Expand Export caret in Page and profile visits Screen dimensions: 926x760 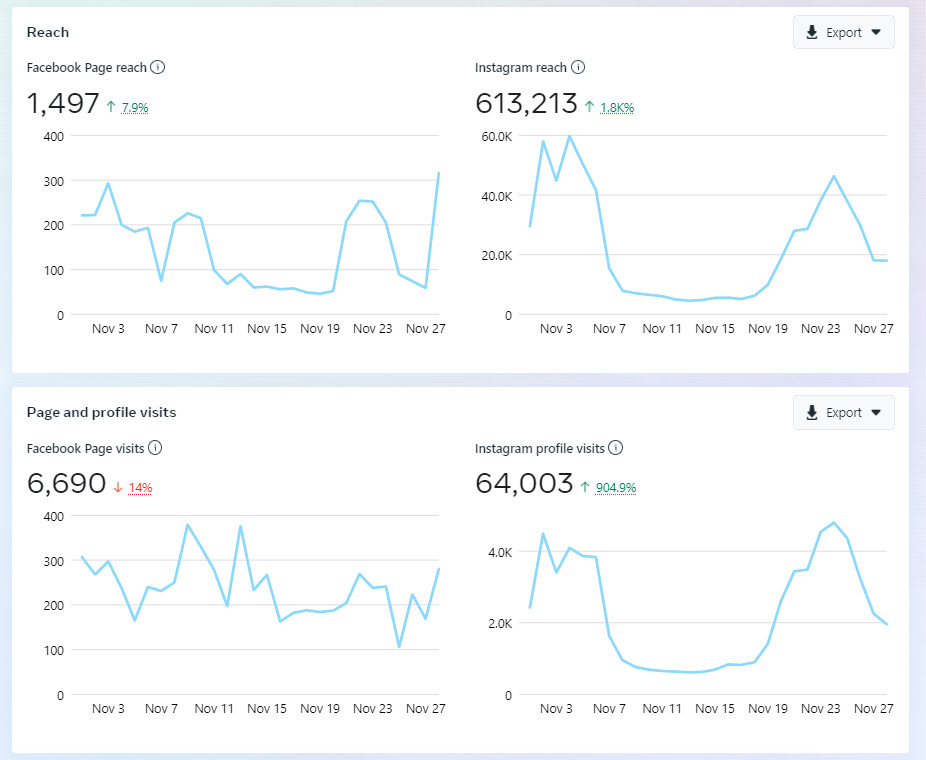pos(876,412)
